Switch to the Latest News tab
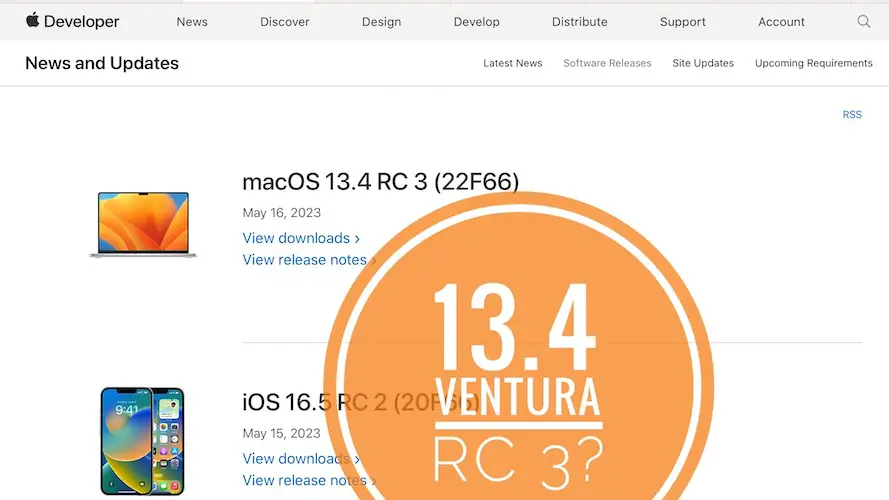The image size is (889, 500). (512, 63)
